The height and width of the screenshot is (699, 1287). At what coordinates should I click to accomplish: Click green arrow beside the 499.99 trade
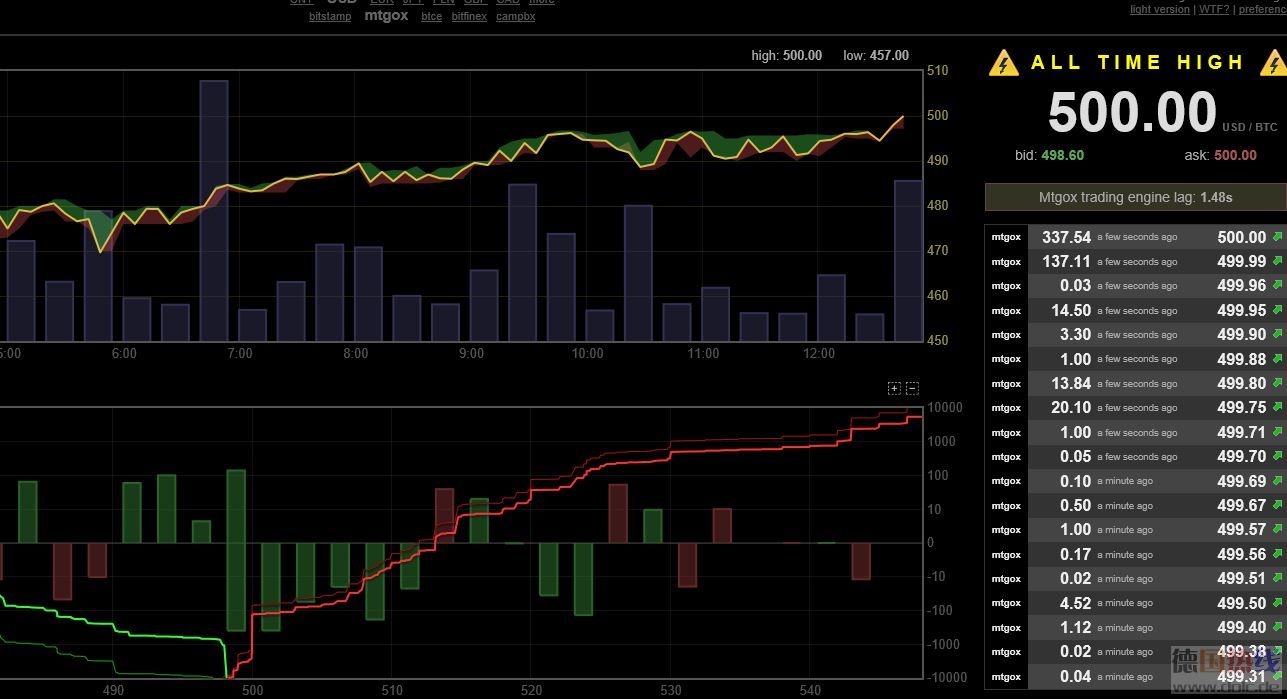1277,262
